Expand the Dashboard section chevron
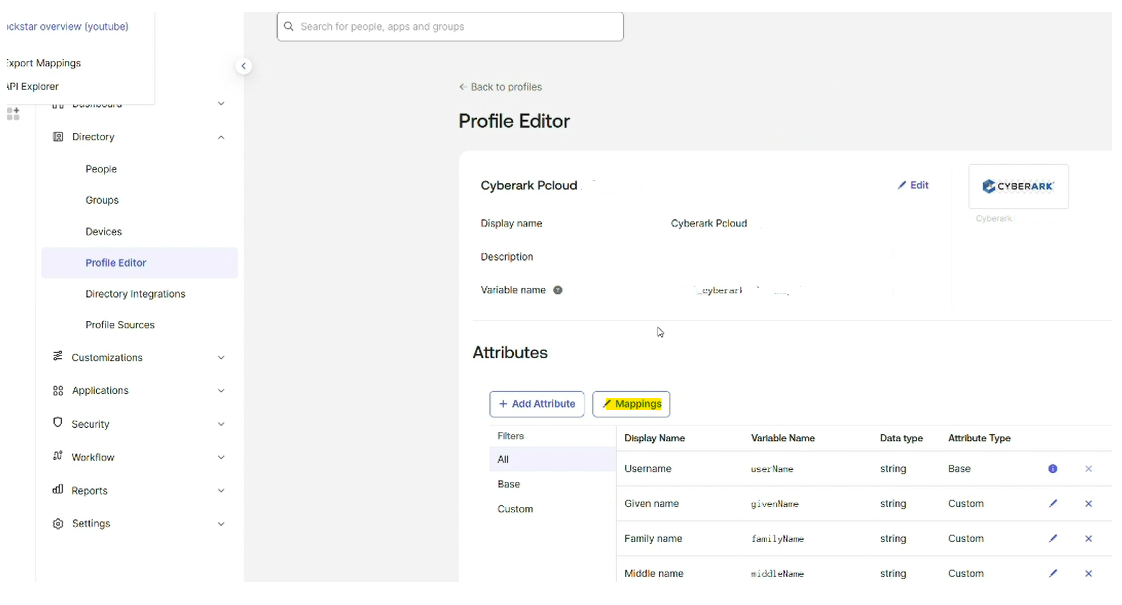Viewport: 1122px width, 605px height. pos(221,104)
